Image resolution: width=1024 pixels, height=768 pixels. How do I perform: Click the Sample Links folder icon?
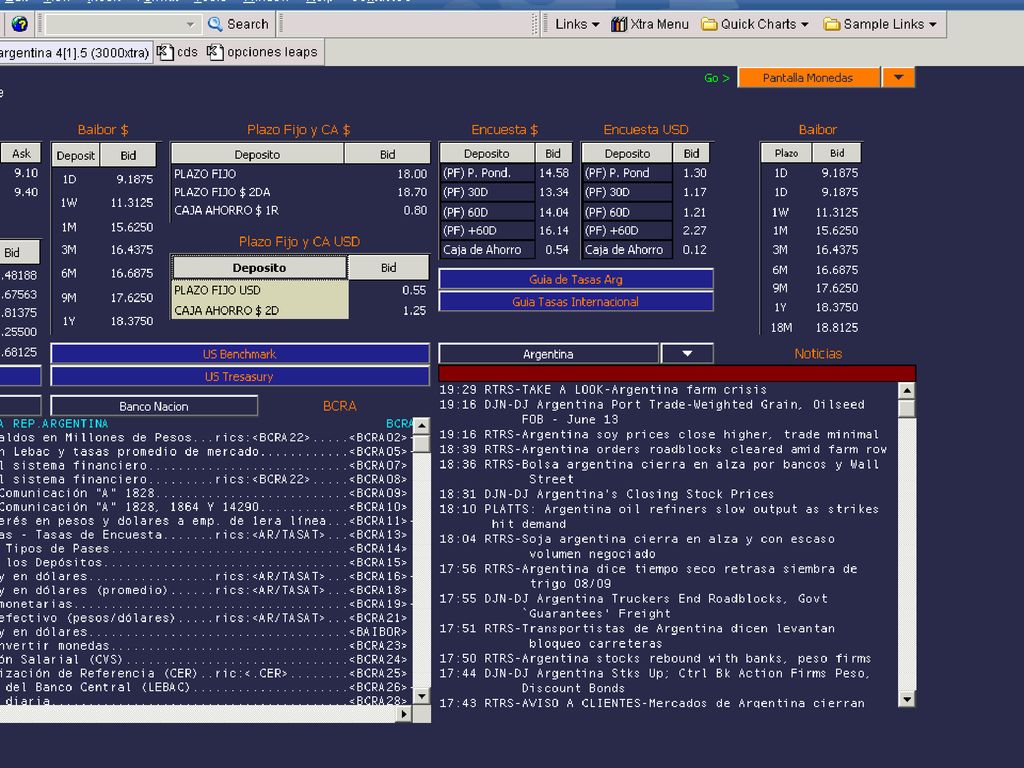tap(831, 24)
